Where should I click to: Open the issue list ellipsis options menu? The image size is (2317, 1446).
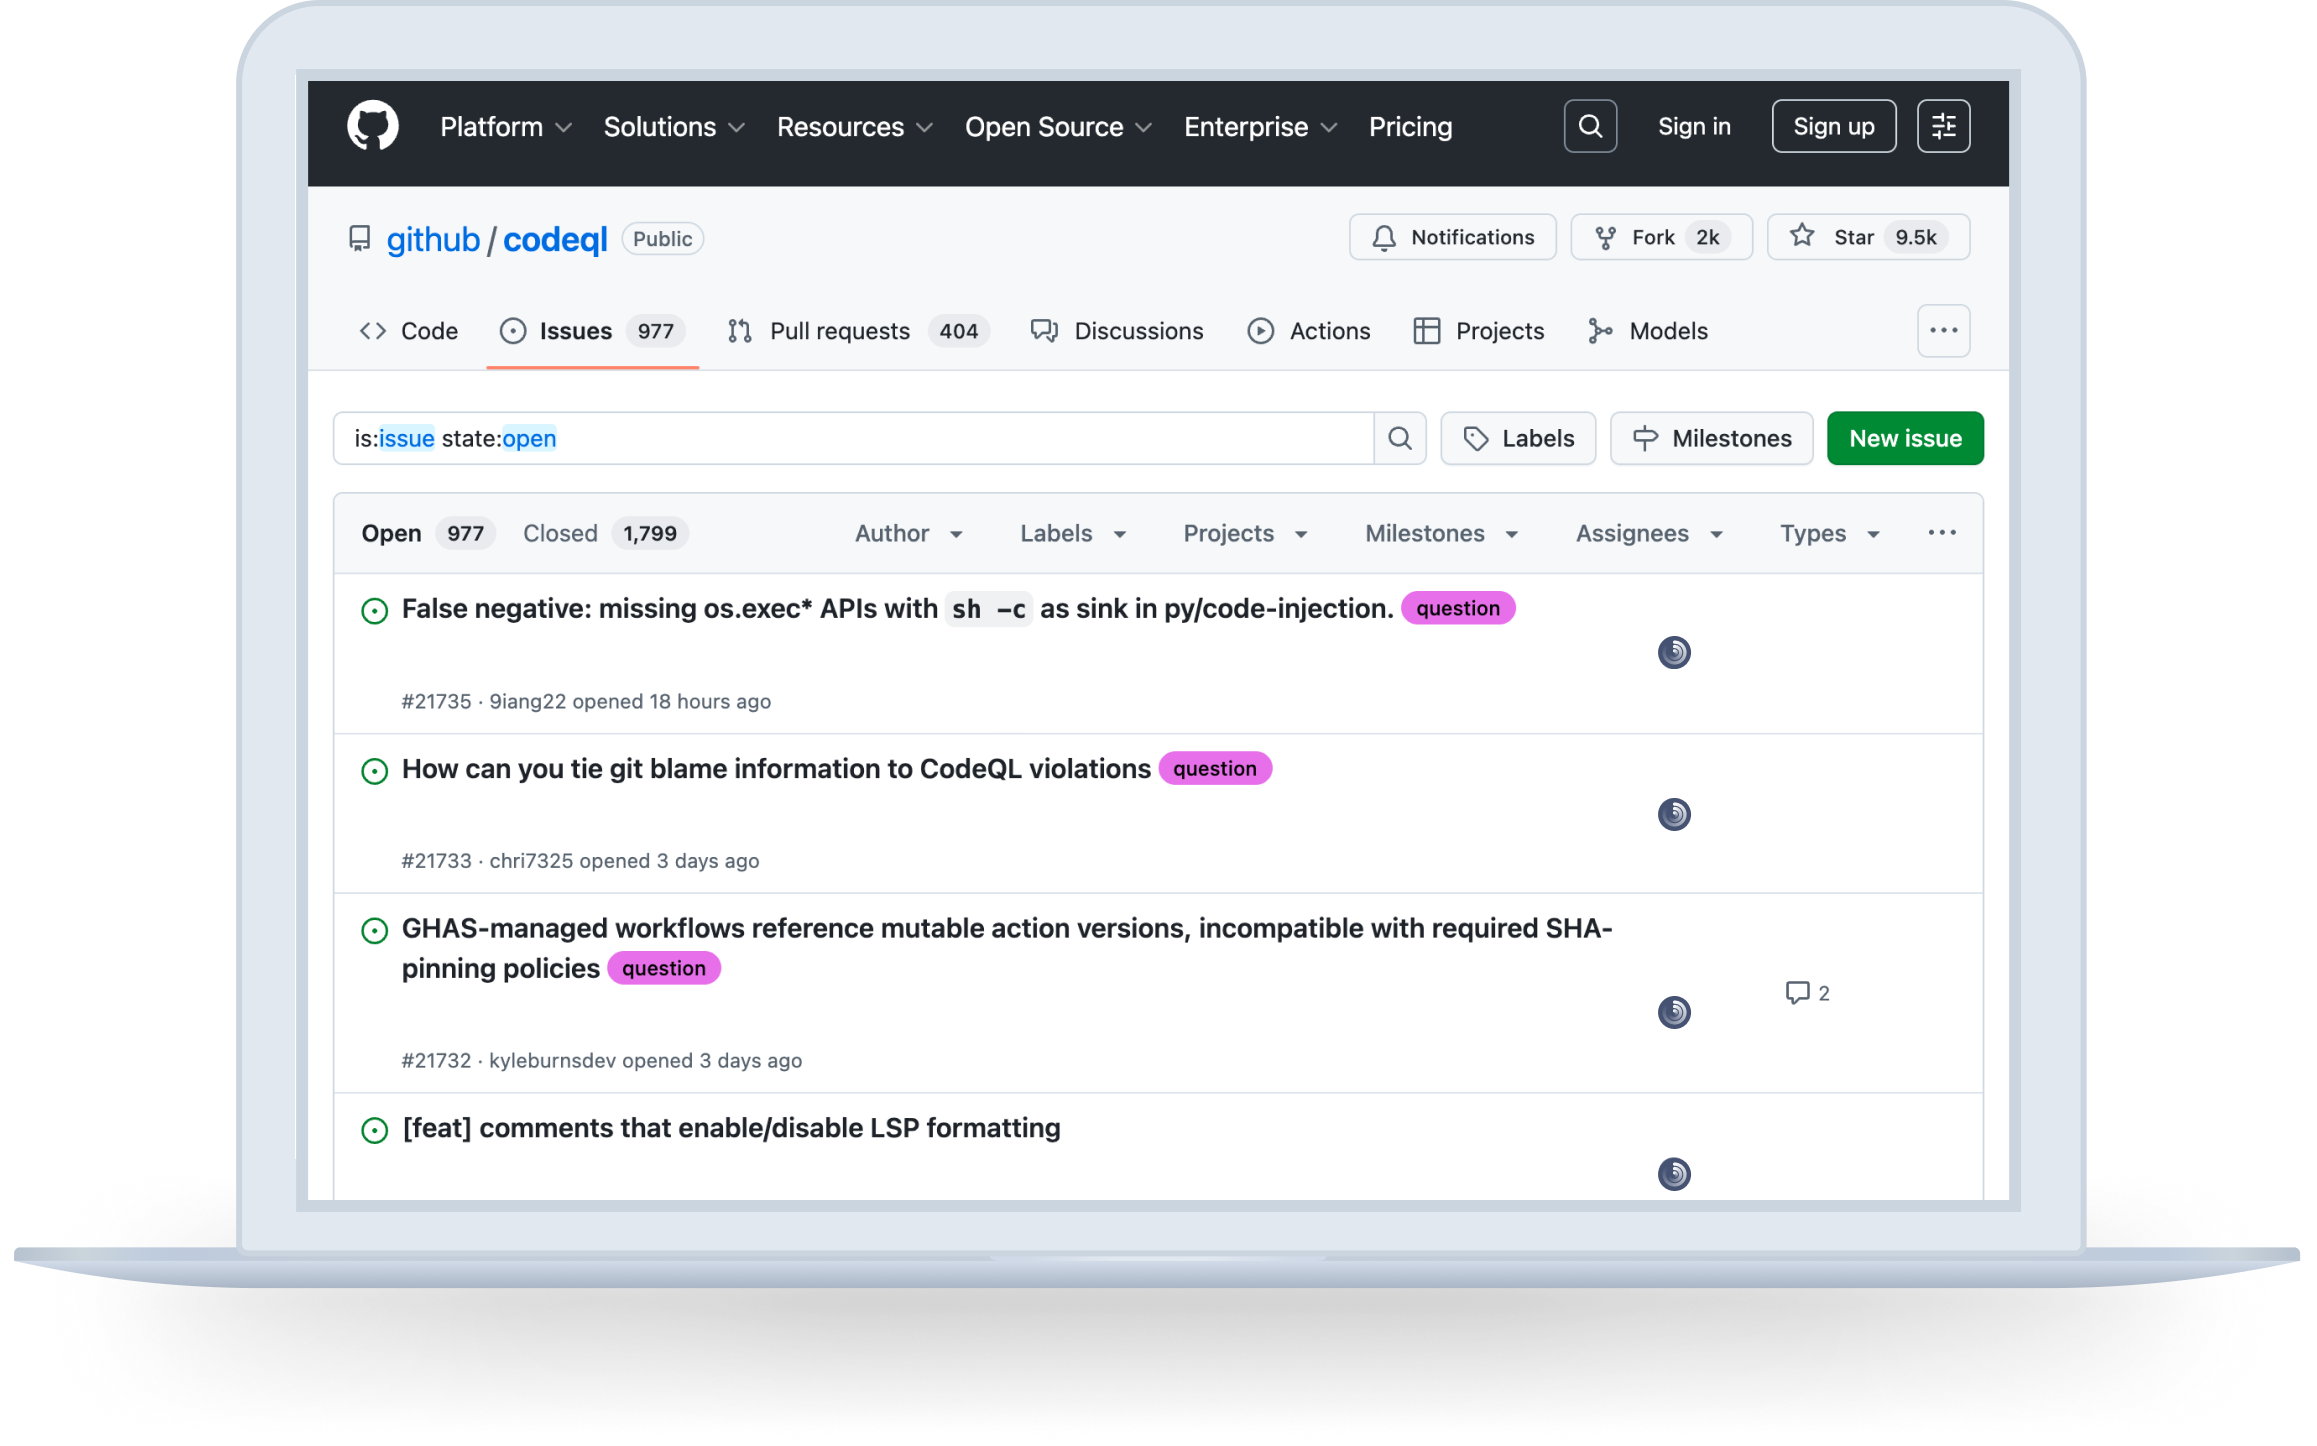tap(1941, 533)
